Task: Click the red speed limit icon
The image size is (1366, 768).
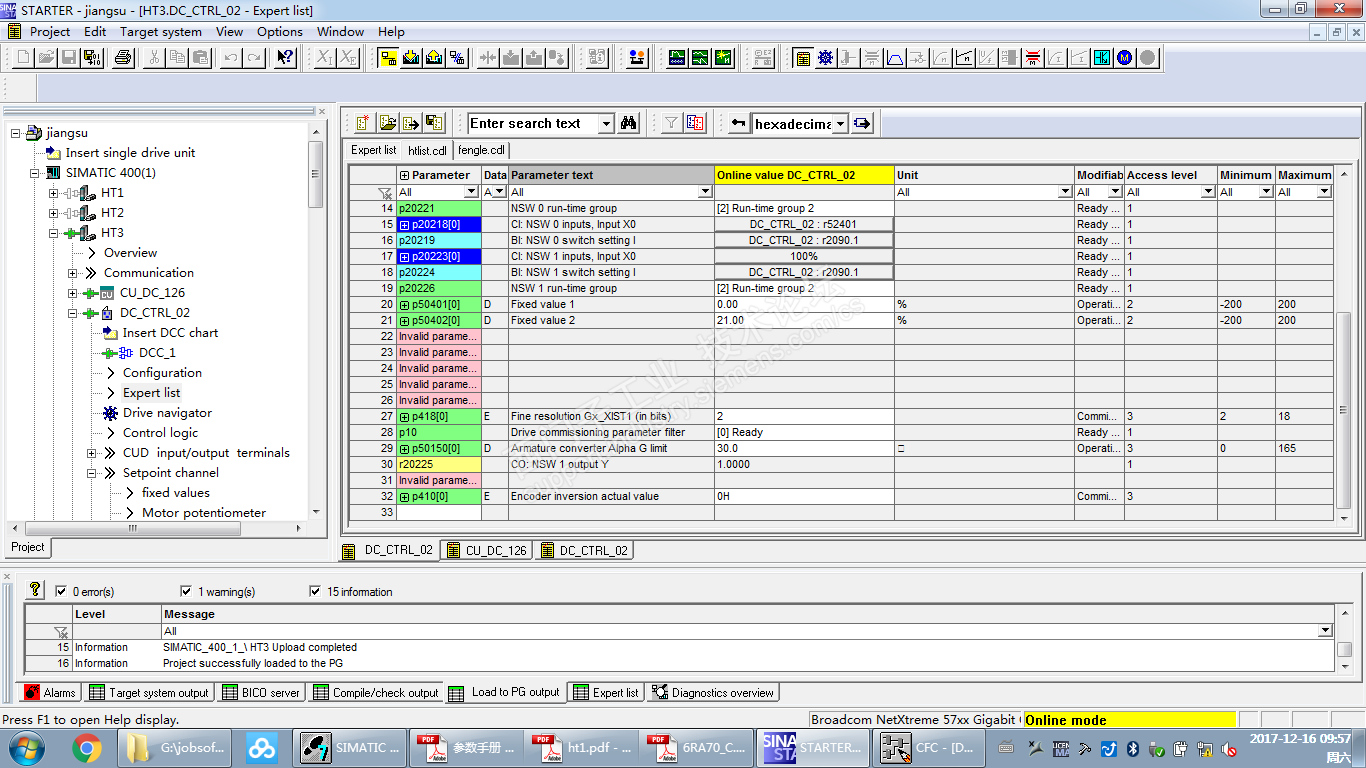Action: pyautogui.click(x=1032, y=58)
